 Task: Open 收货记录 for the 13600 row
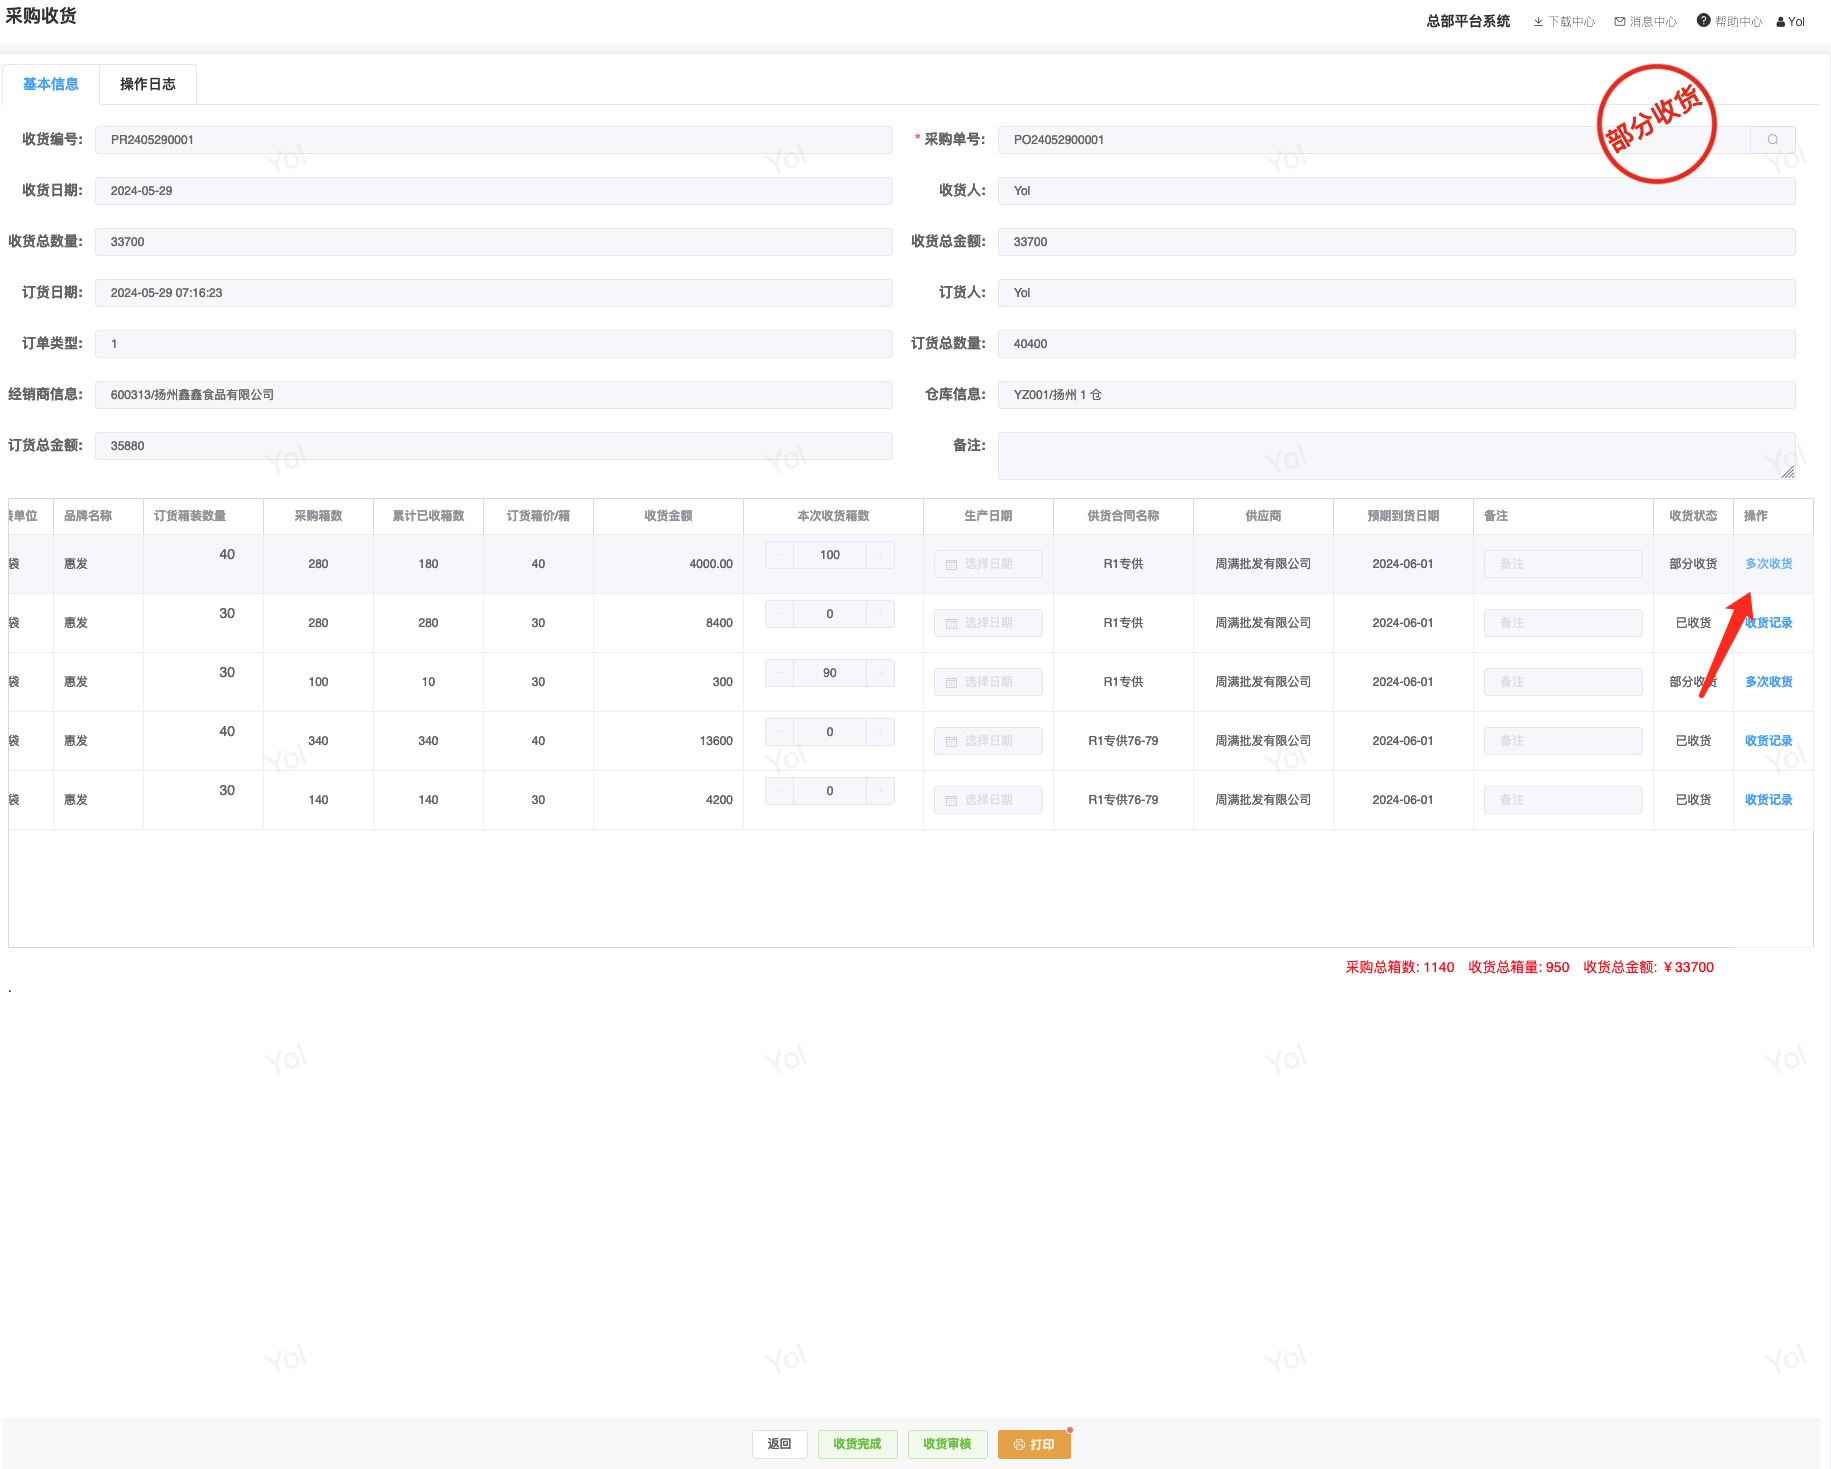1768,741
